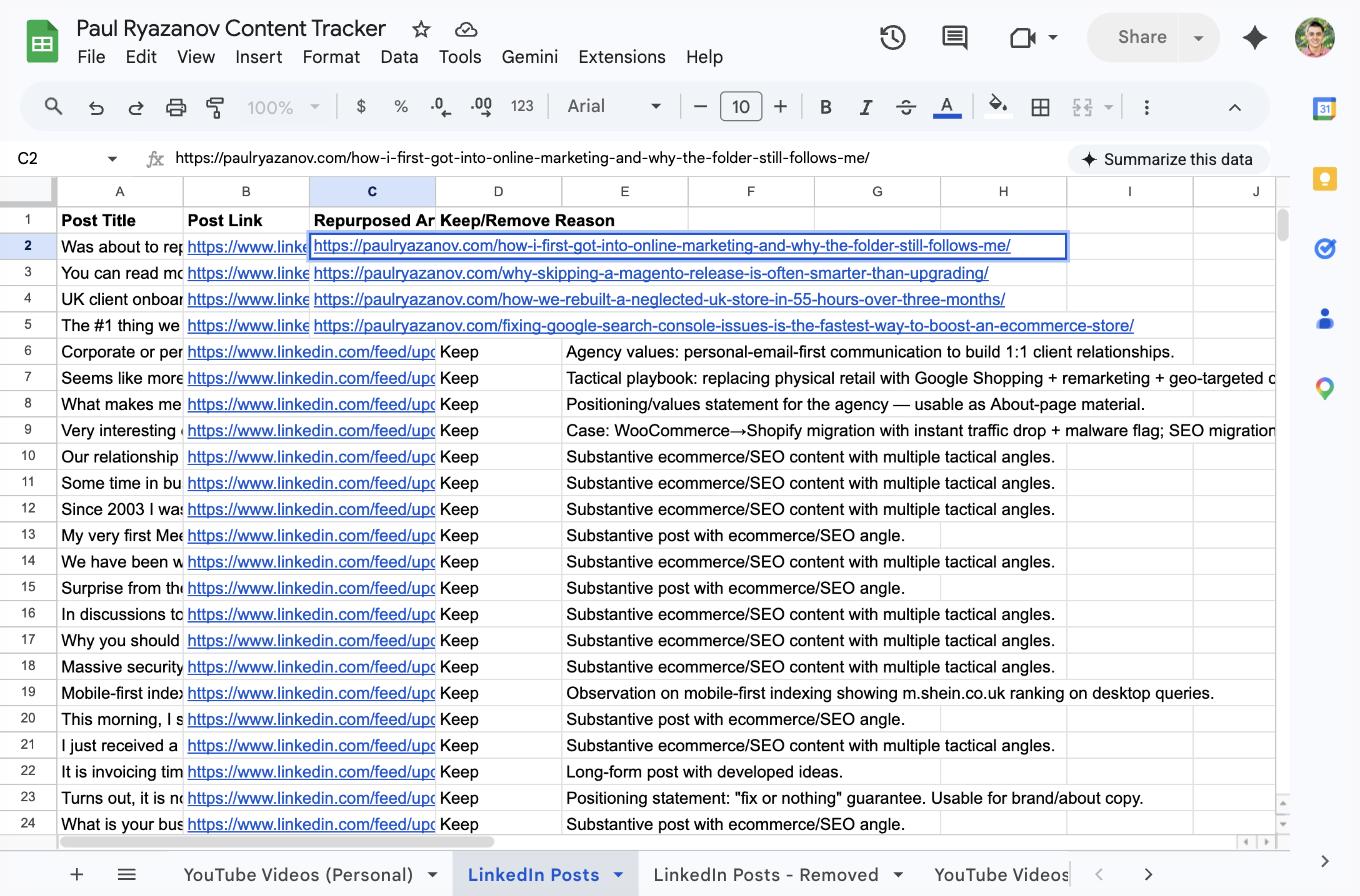Open the LinkedIn Posts sheet tab menu
1360x896 pixels.
617,874
